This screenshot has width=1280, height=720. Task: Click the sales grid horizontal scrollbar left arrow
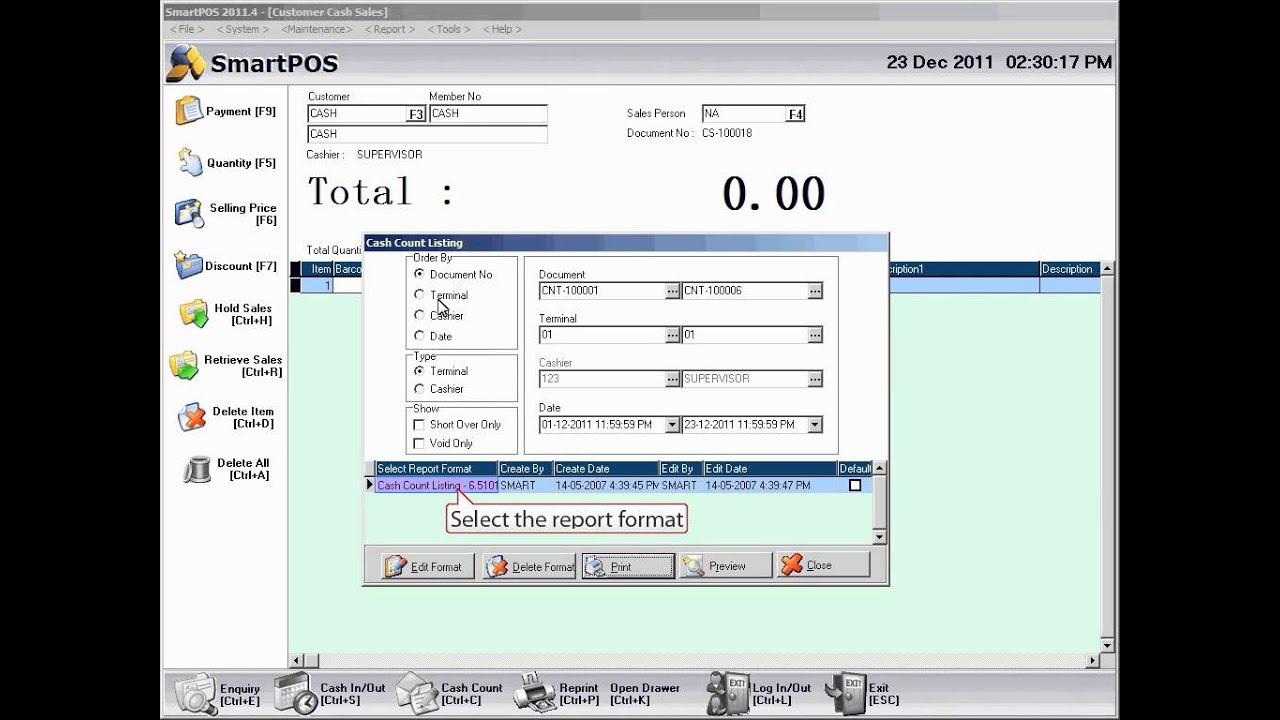point(296,661)
